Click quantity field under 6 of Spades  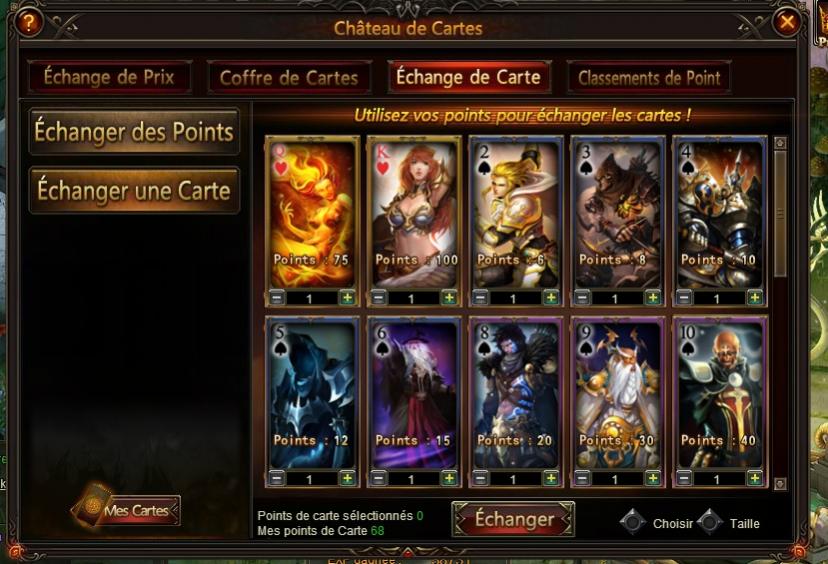[x=413, y=479]
